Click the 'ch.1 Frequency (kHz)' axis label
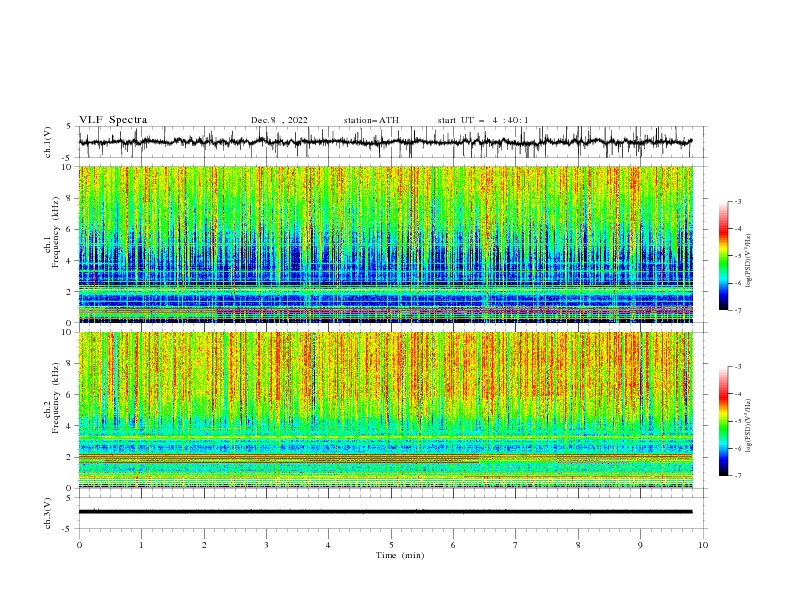 (x=53, y=232)
